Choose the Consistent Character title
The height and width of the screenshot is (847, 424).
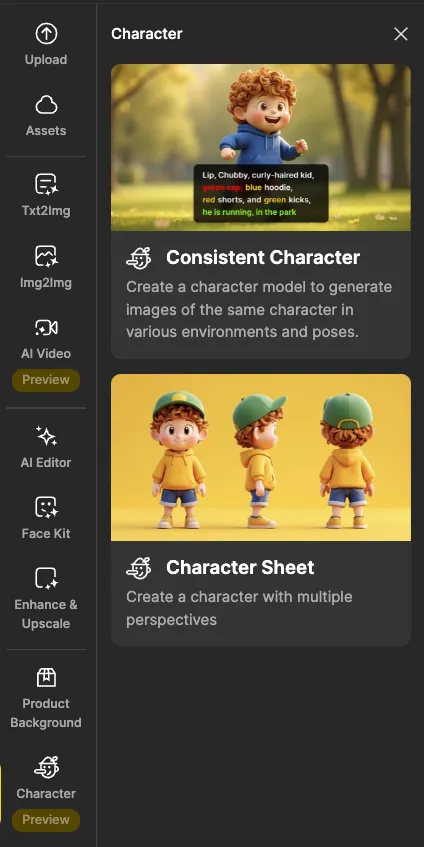click(263, 258)
